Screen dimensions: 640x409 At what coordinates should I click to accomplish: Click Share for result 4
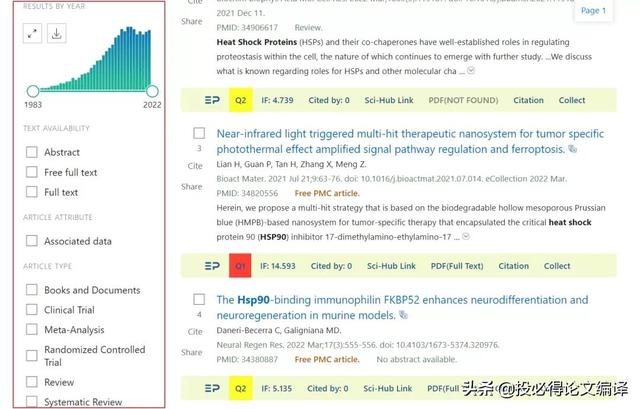[191, 352]
